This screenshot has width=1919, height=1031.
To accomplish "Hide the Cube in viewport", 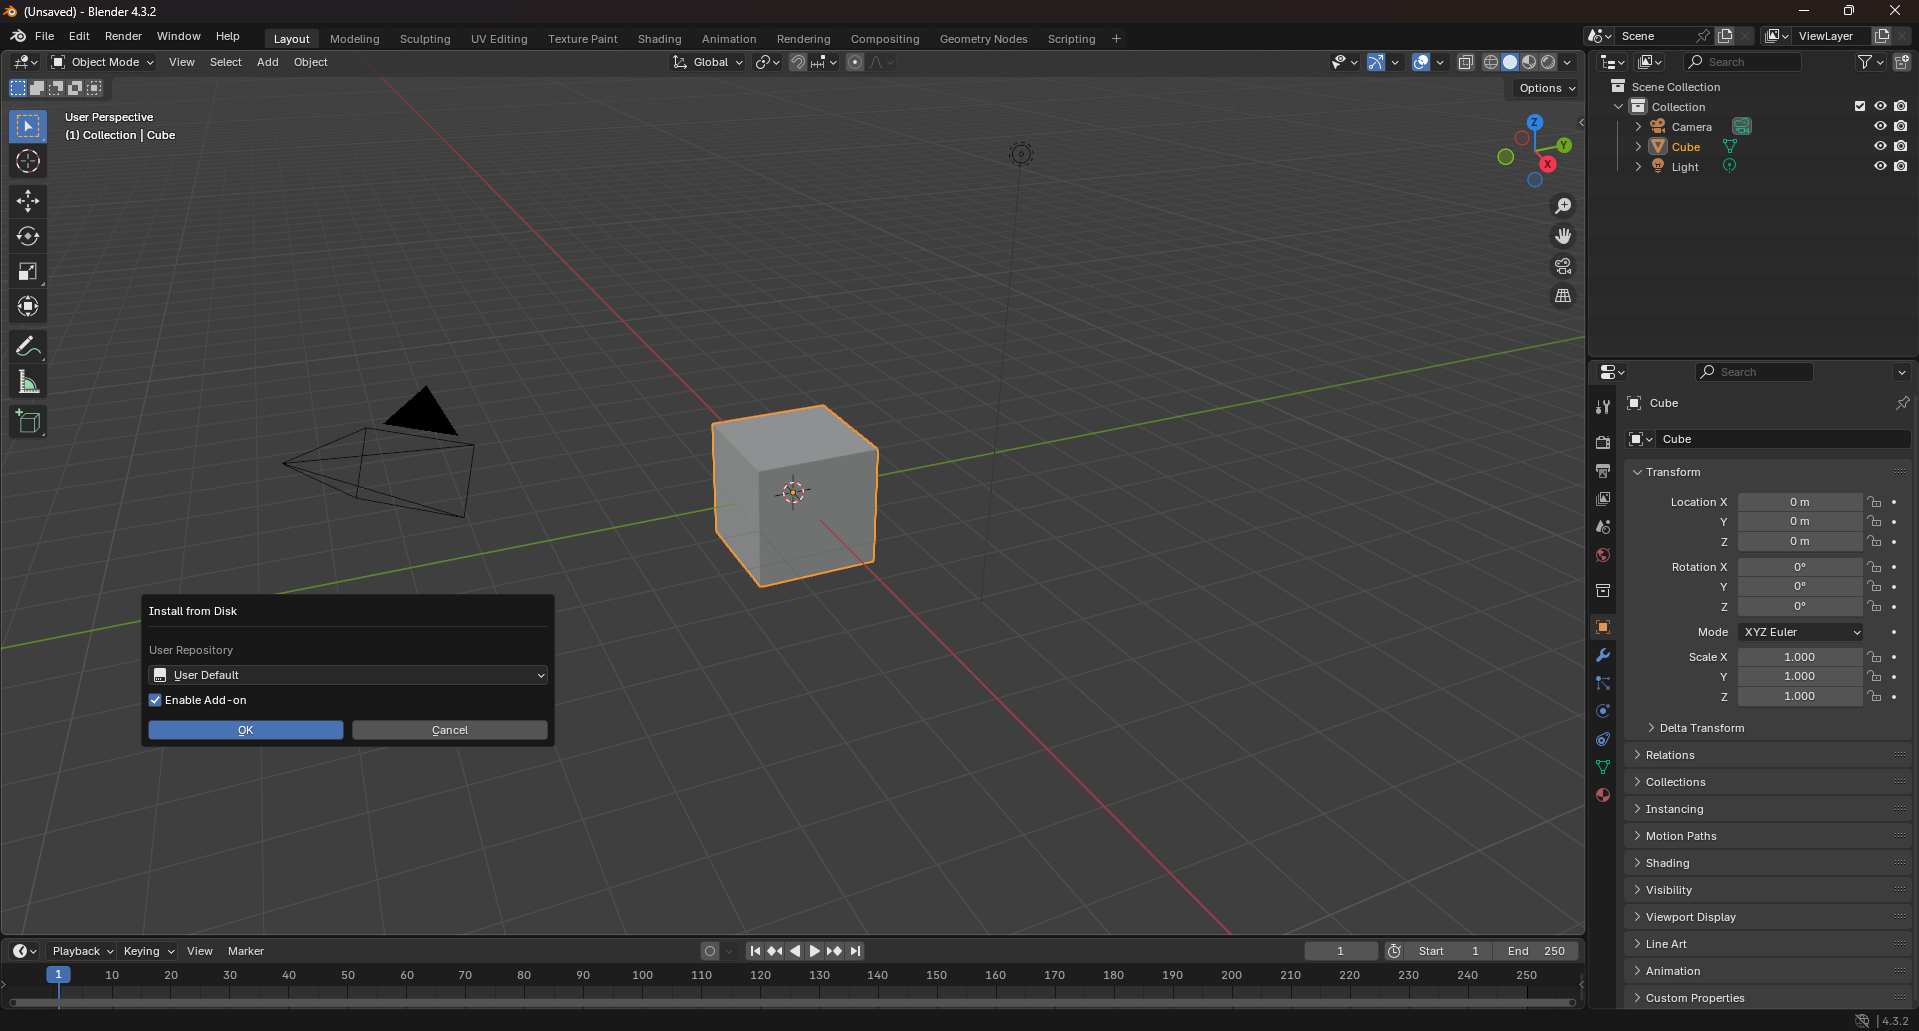I will point(1880,146).
